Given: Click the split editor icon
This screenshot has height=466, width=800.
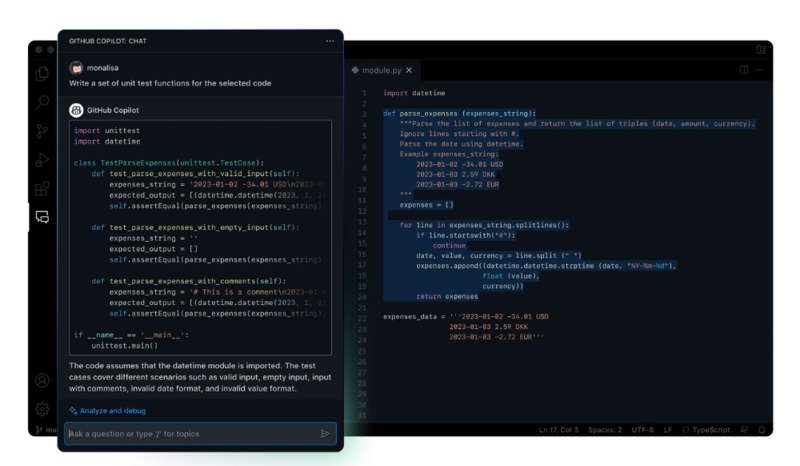Looking at the screenshot, I should (743, 70).
